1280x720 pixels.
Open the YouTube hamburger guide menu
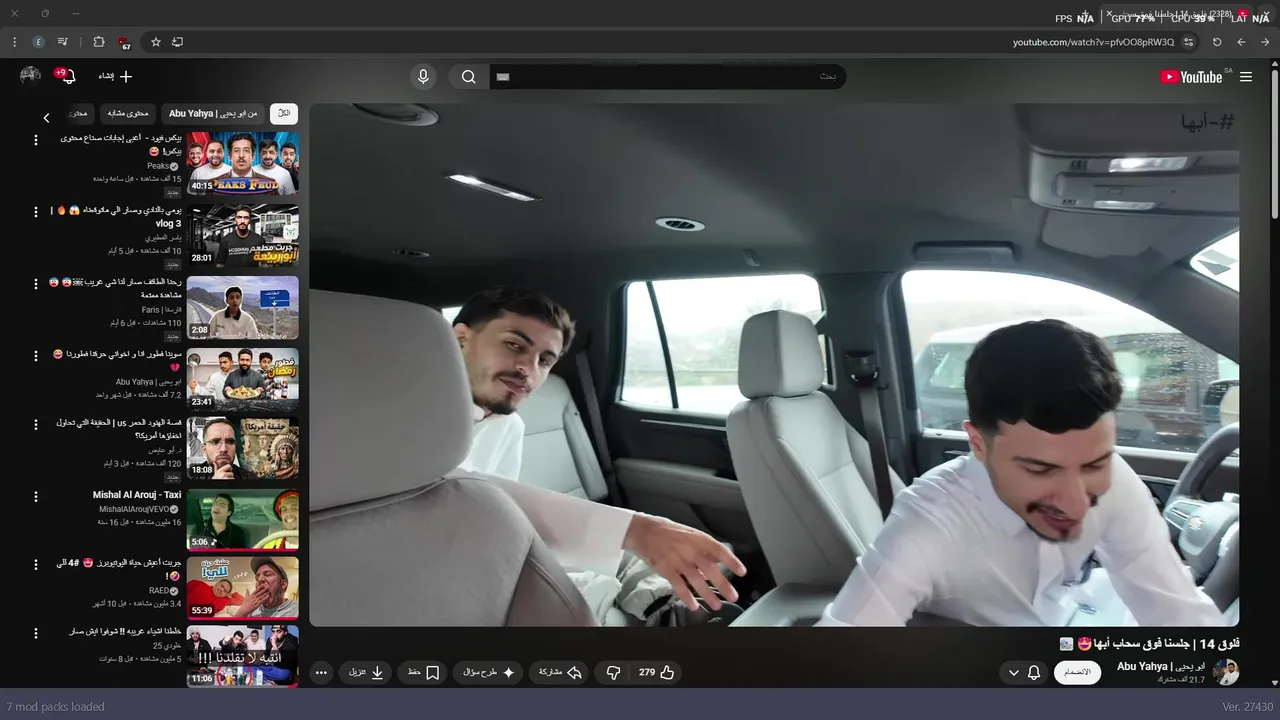[1246, 77]
